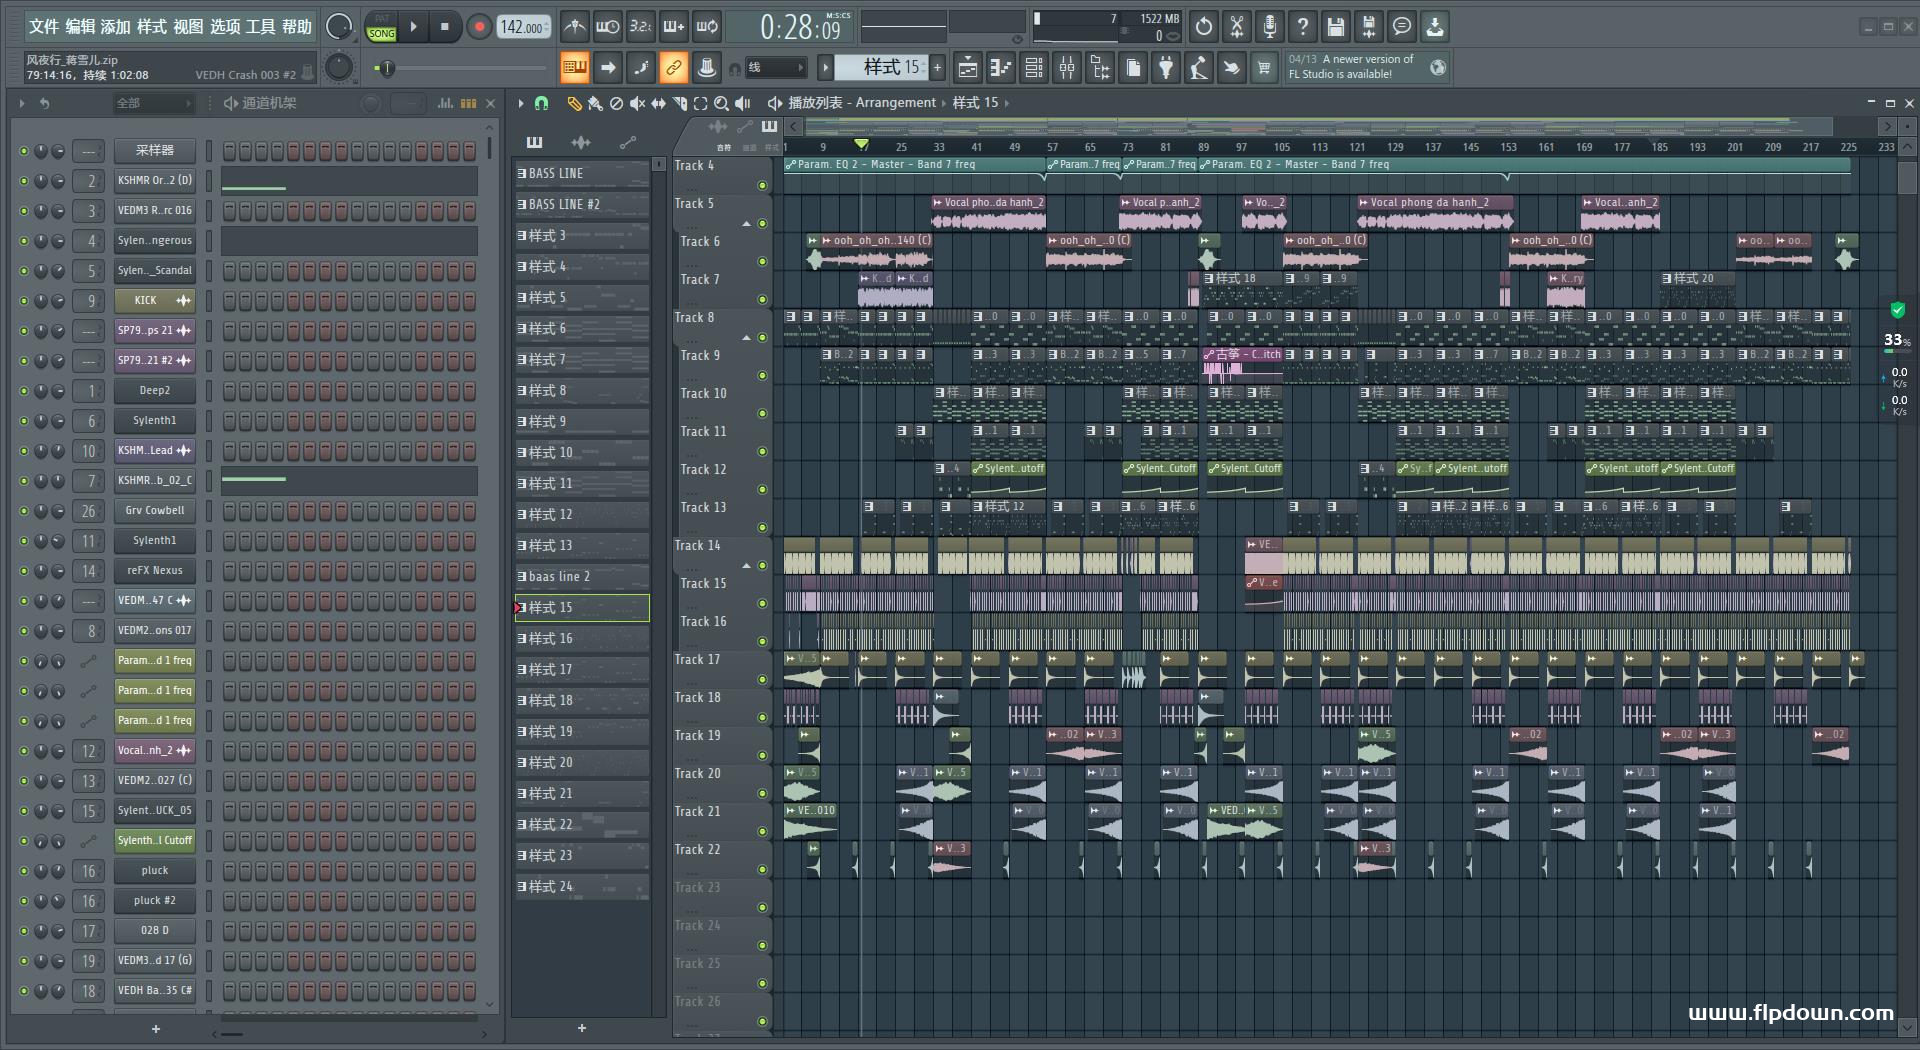Open the mixer view icon
Image resolution: width=1920 pixels, height=1050 pixels.
coord(1066,68)
